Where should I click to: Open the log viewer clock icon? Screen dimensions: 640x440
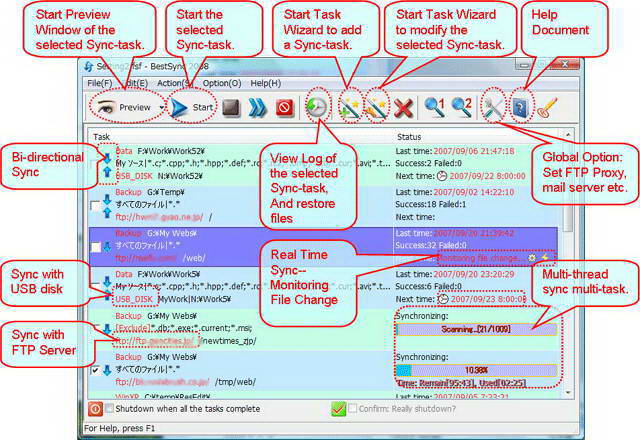[316, 107]
